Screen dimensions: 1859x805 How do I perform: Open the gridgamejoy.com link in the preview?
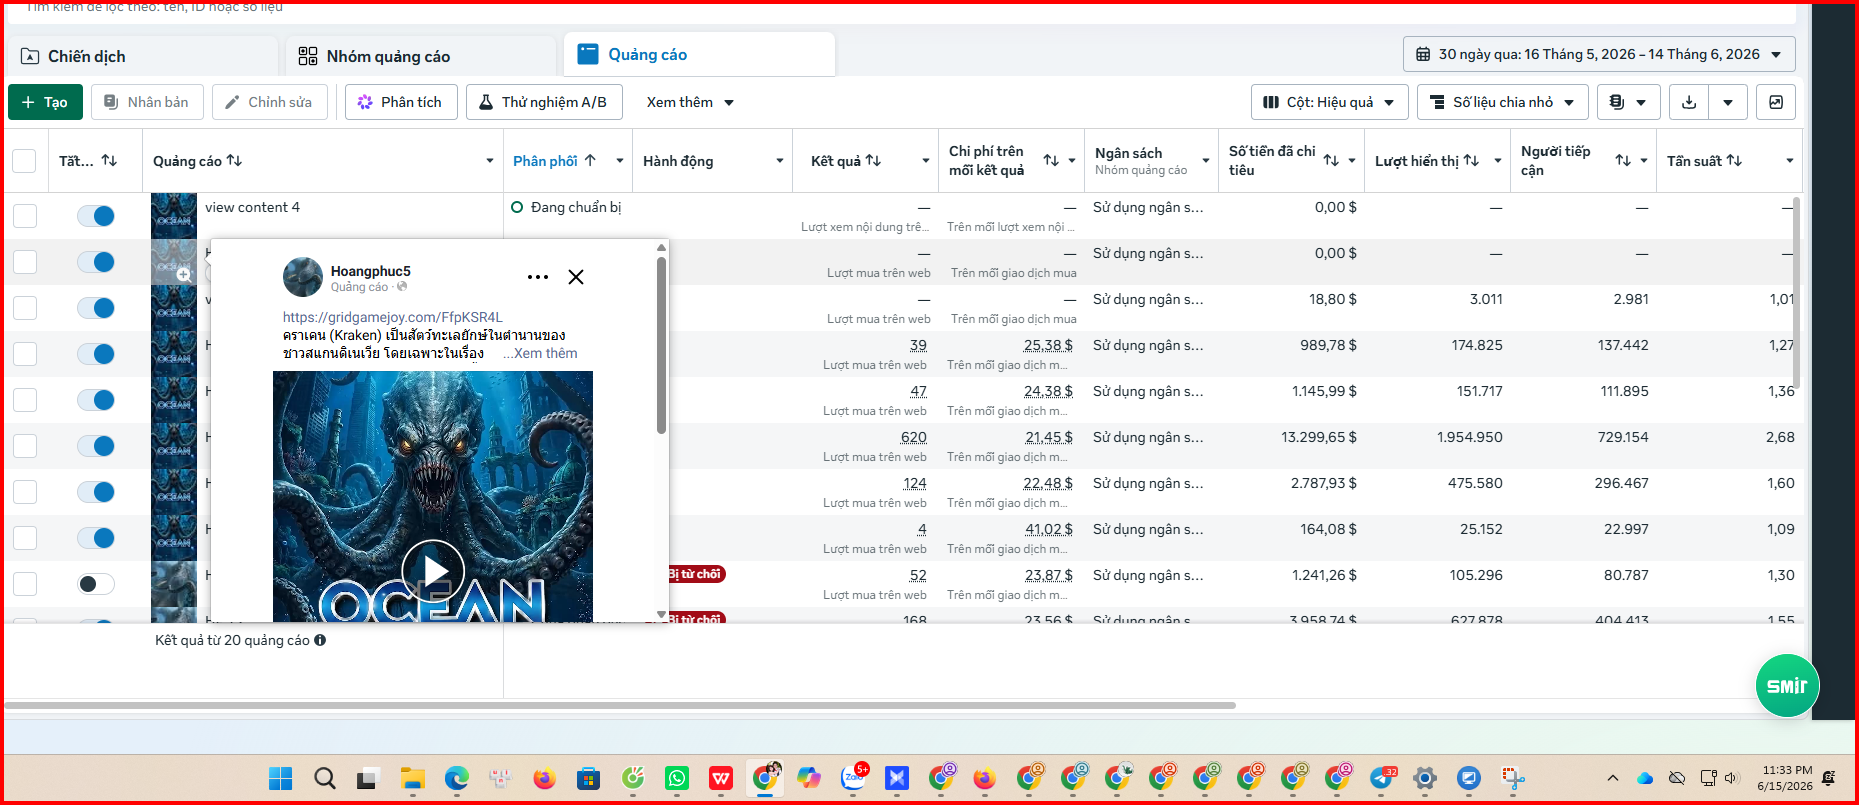(392, 317)
